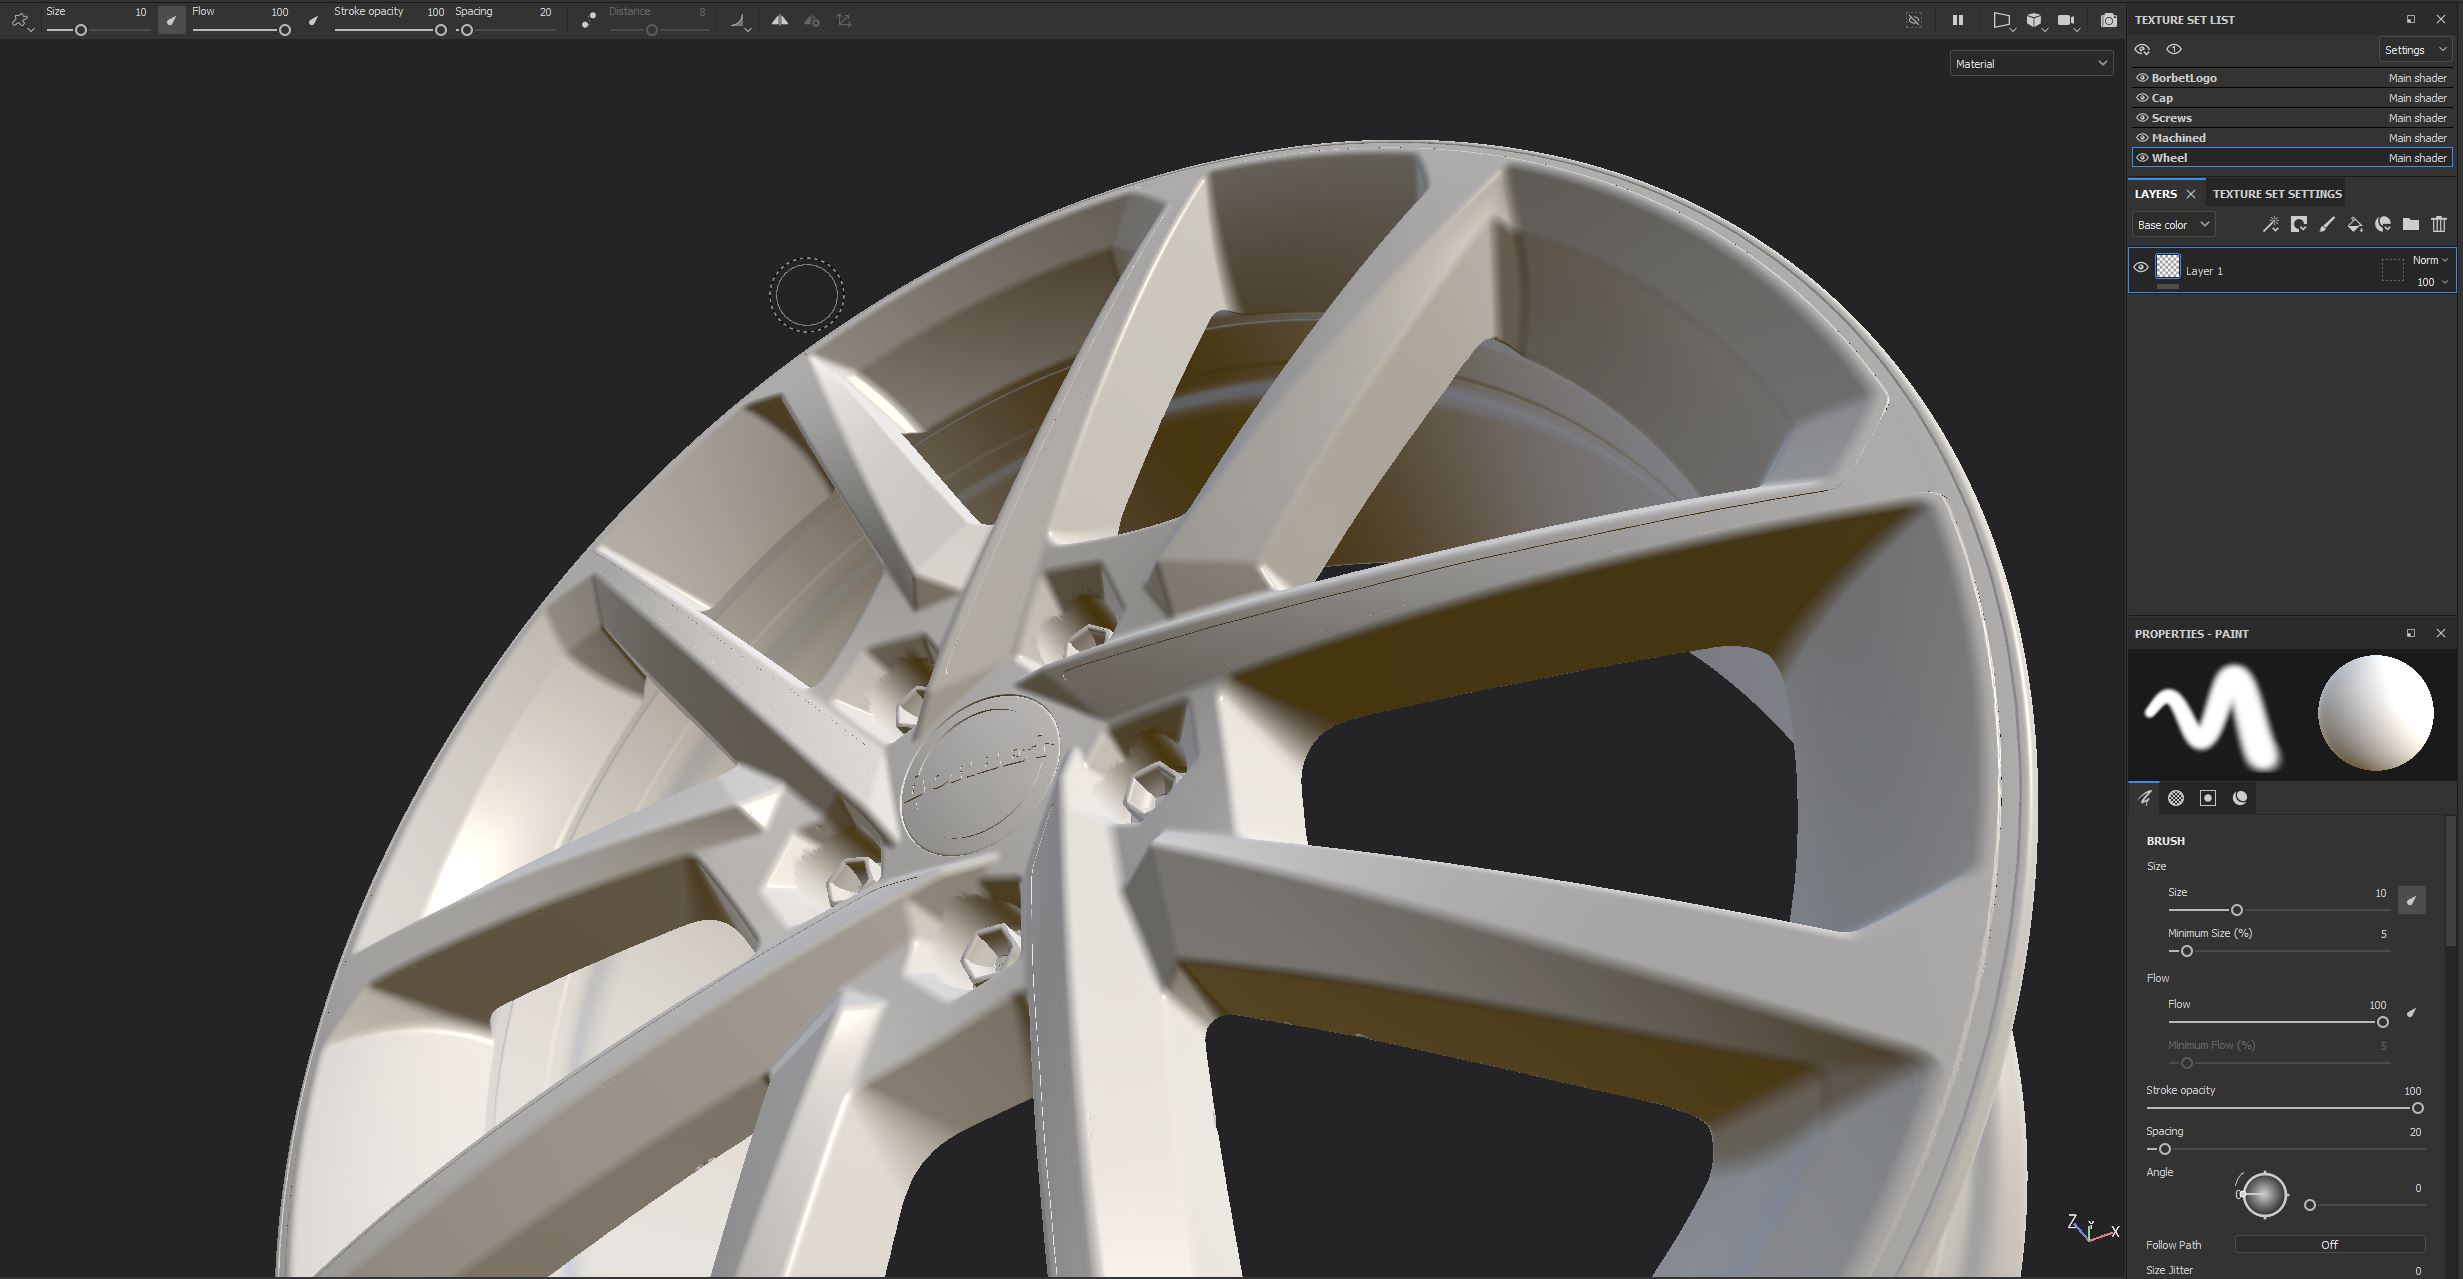Take a viewport screenshot with the camera icon

[x=2109, y=20]
